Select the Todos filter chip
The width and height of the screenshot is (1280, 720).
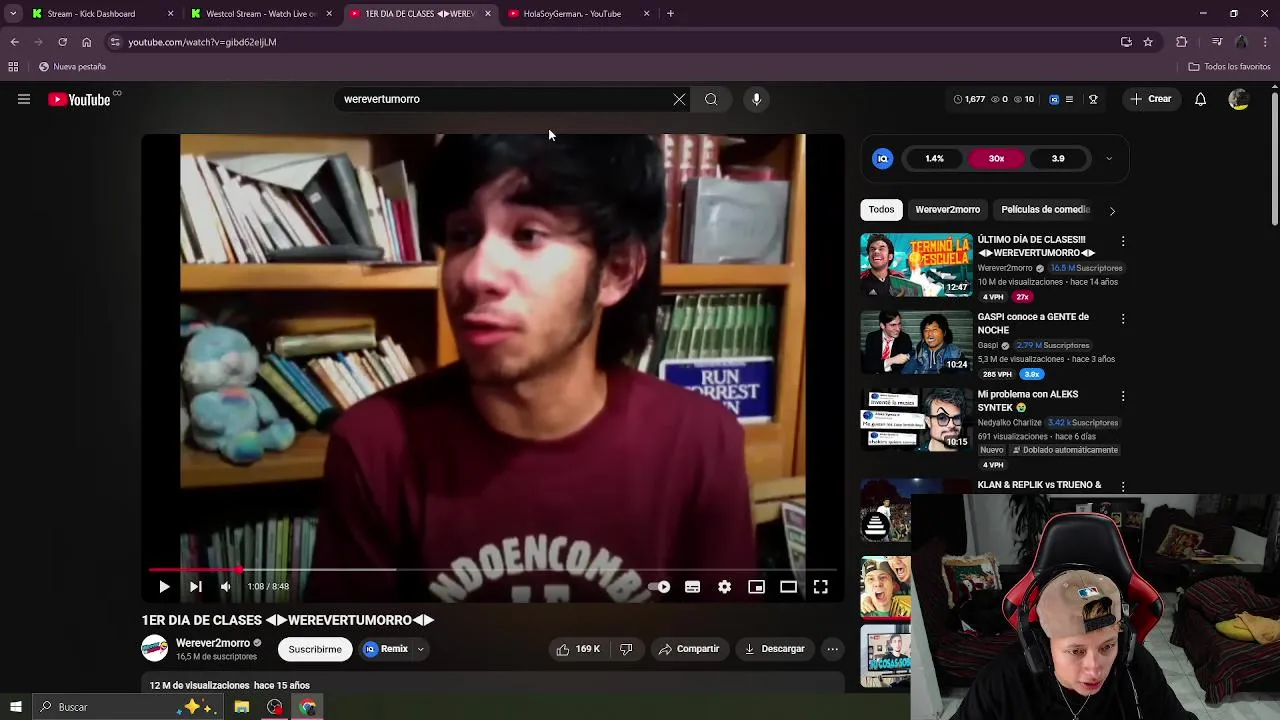(x=881, y=209)
